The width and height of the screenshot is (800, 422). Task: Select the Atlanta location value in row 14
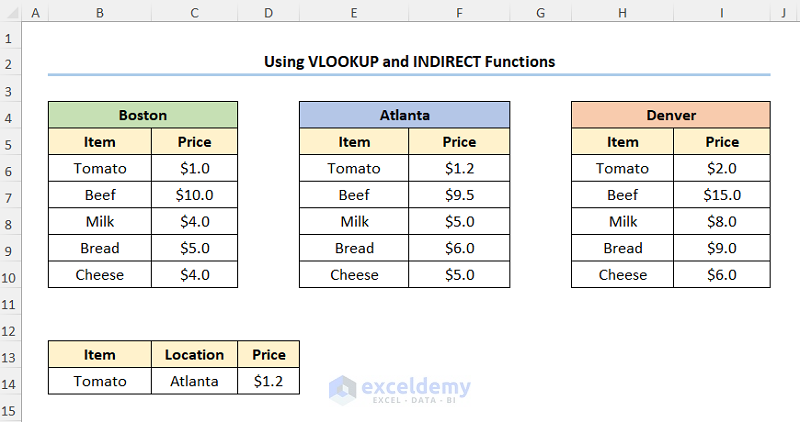(194, 381)
